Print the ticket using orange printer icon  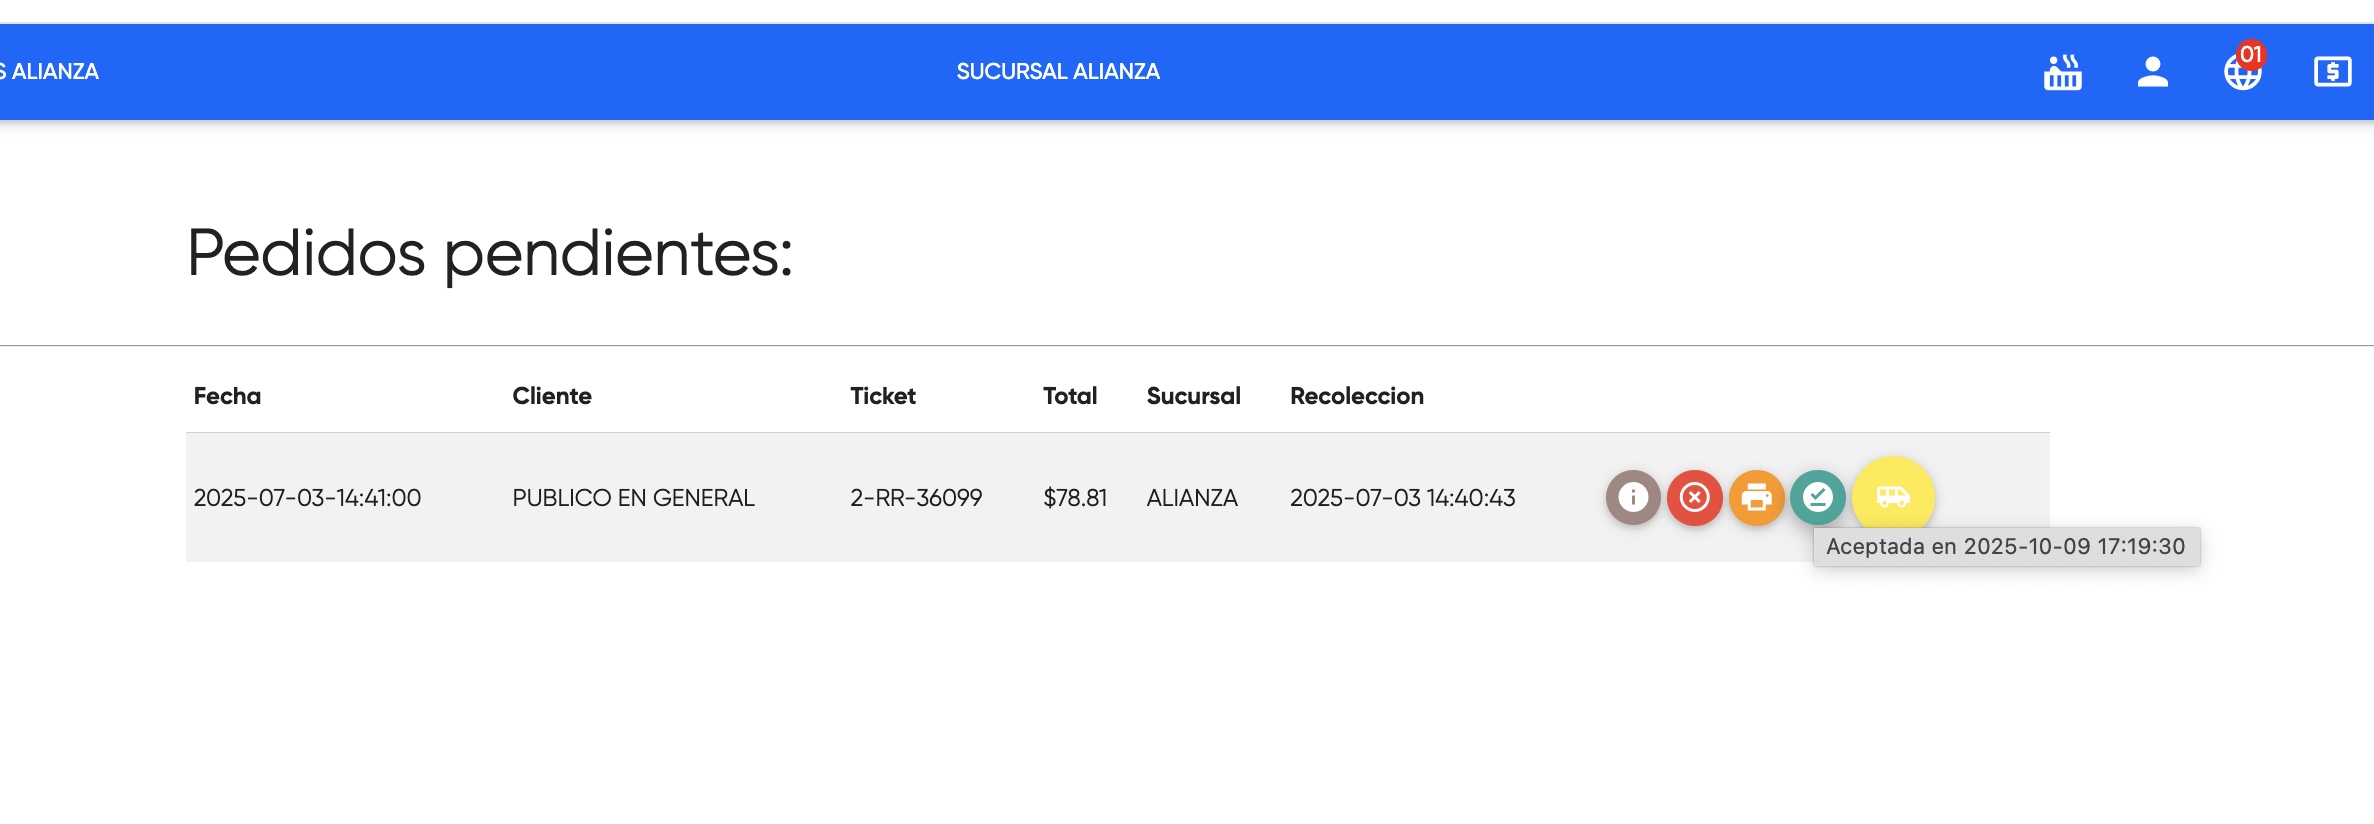(1756, 497)
